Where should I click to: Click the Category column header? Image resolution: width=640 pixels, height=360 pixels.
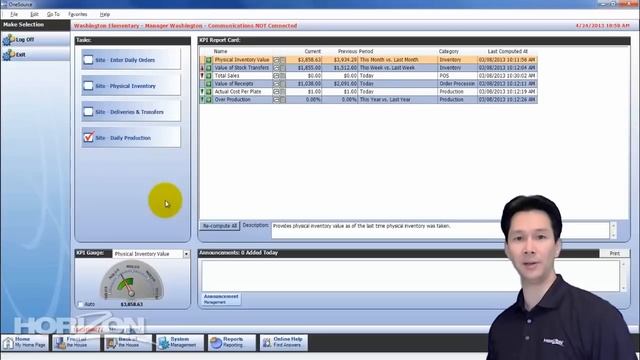[x=449, y=51]
